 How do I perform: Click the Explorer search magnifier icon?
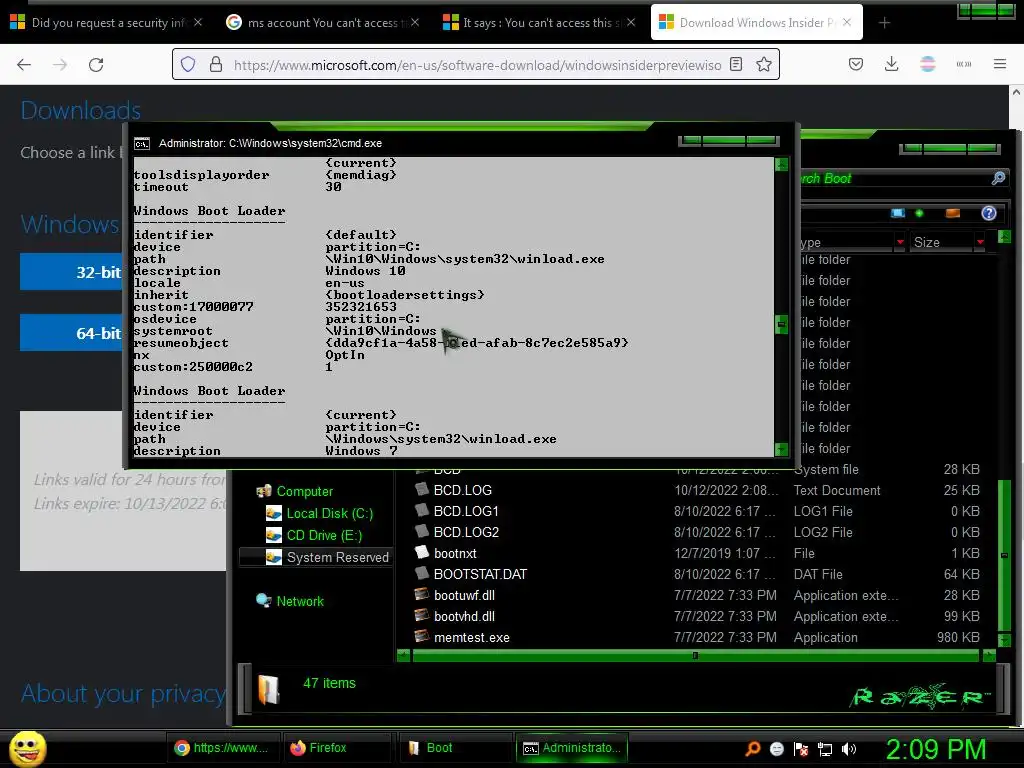point(998,178)
